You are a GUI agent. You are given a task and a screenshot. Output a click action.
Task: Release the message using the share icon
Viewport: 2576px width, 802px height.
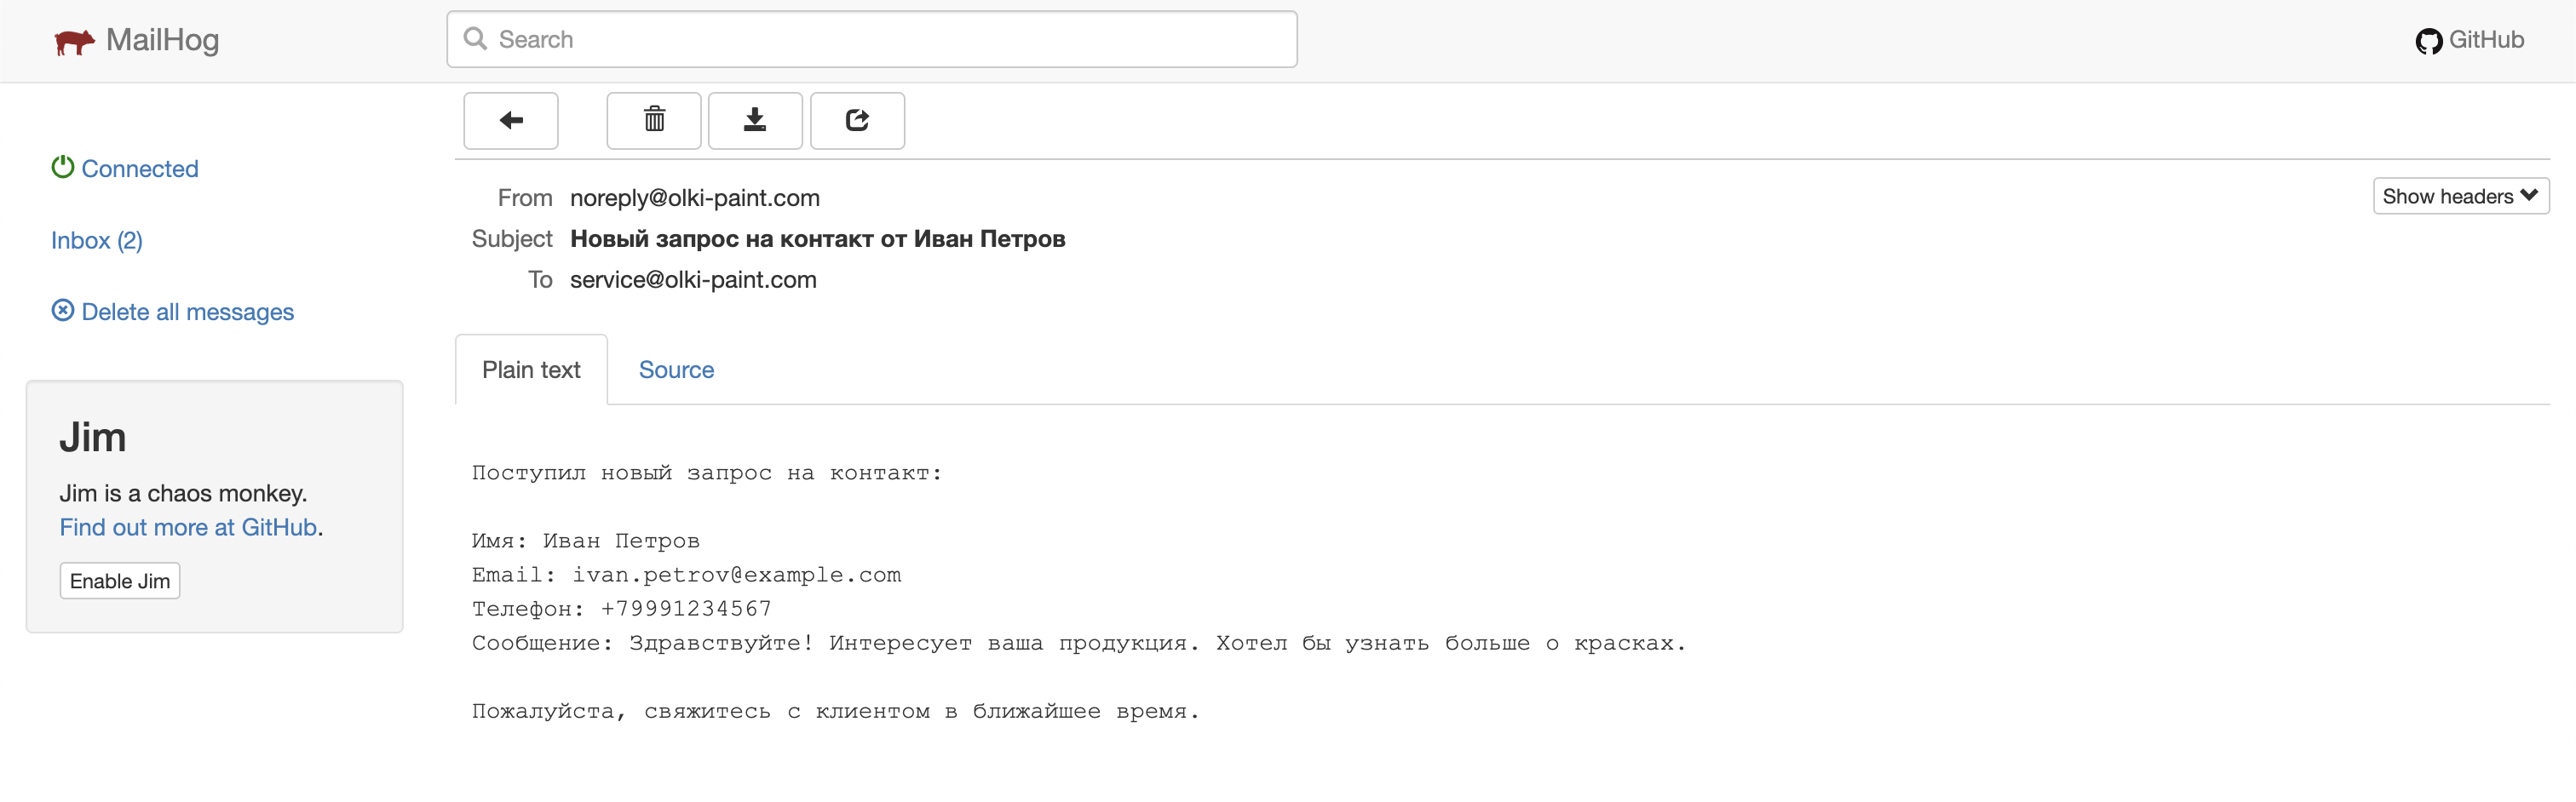857,120
